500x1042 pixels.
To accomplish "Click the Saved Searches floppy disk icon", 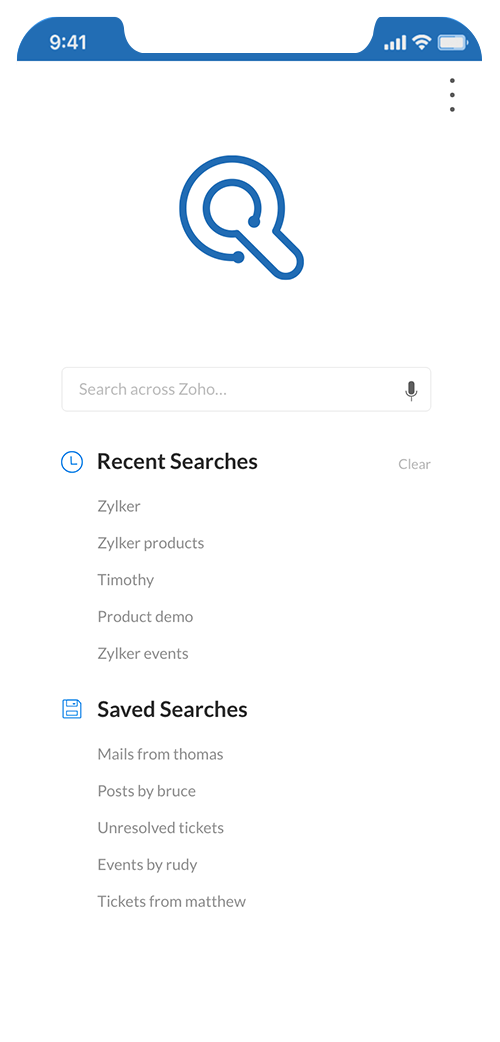I will click(x=72, y=709).
